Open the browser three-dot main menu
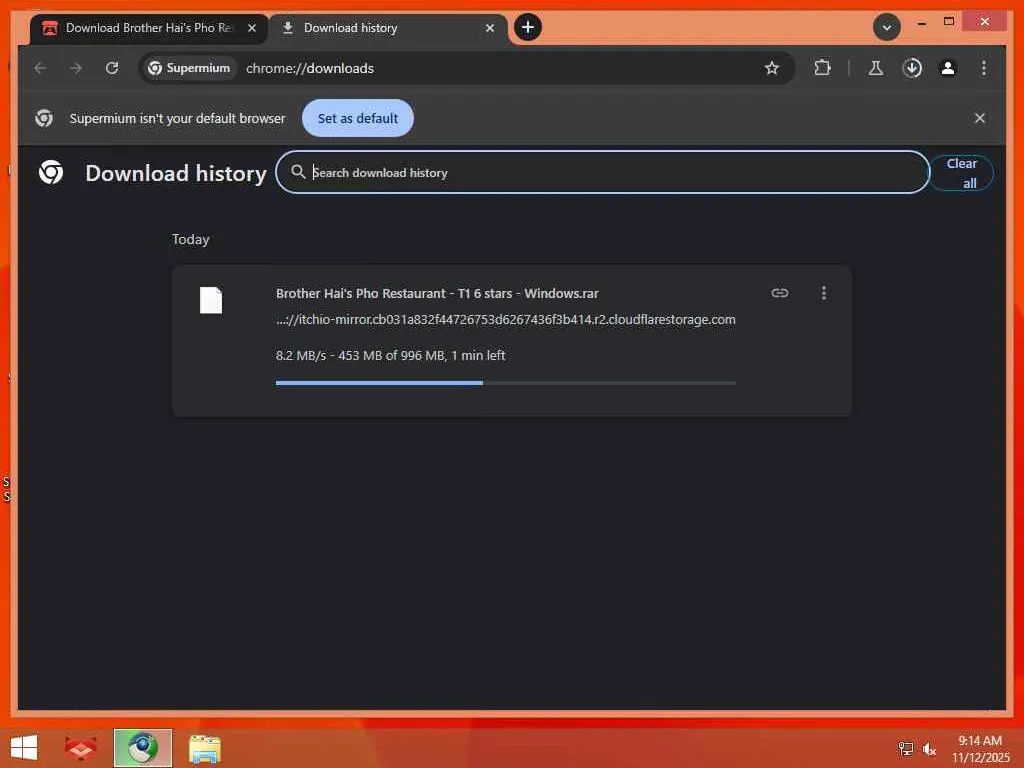Image resolution: width=1024 pixels, height=768 pixels. (984, 68)
